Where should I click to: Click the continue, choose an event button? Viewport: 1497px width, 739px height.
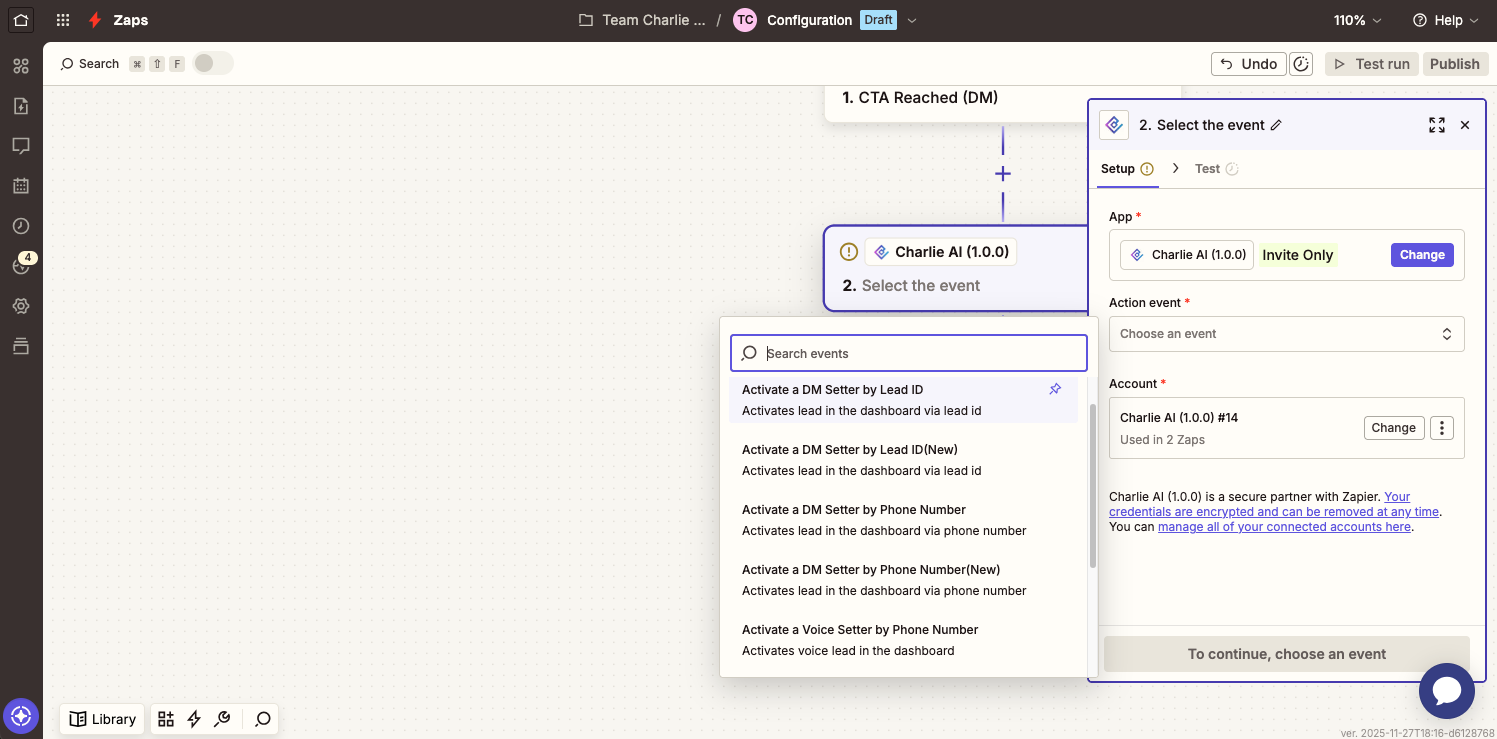point(1287,654)
